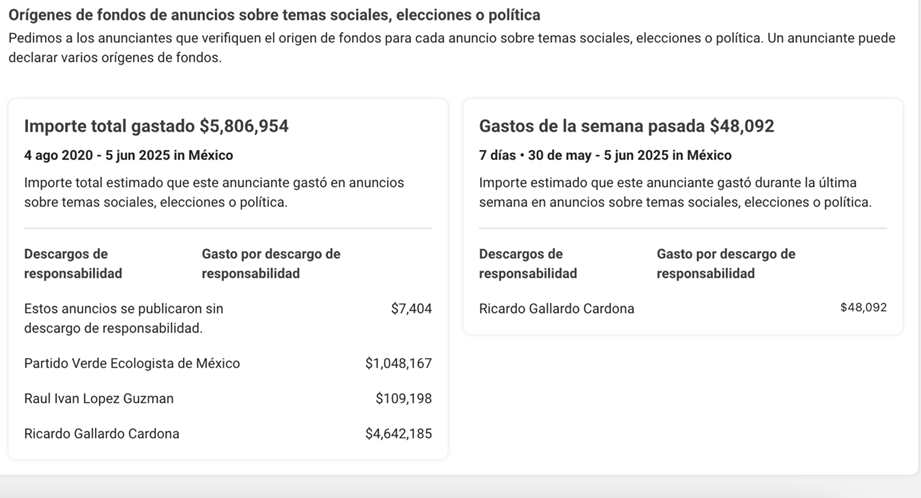Click the $1,048,167 spend amount
921x498 pixels.
click(x=398, y=364)
